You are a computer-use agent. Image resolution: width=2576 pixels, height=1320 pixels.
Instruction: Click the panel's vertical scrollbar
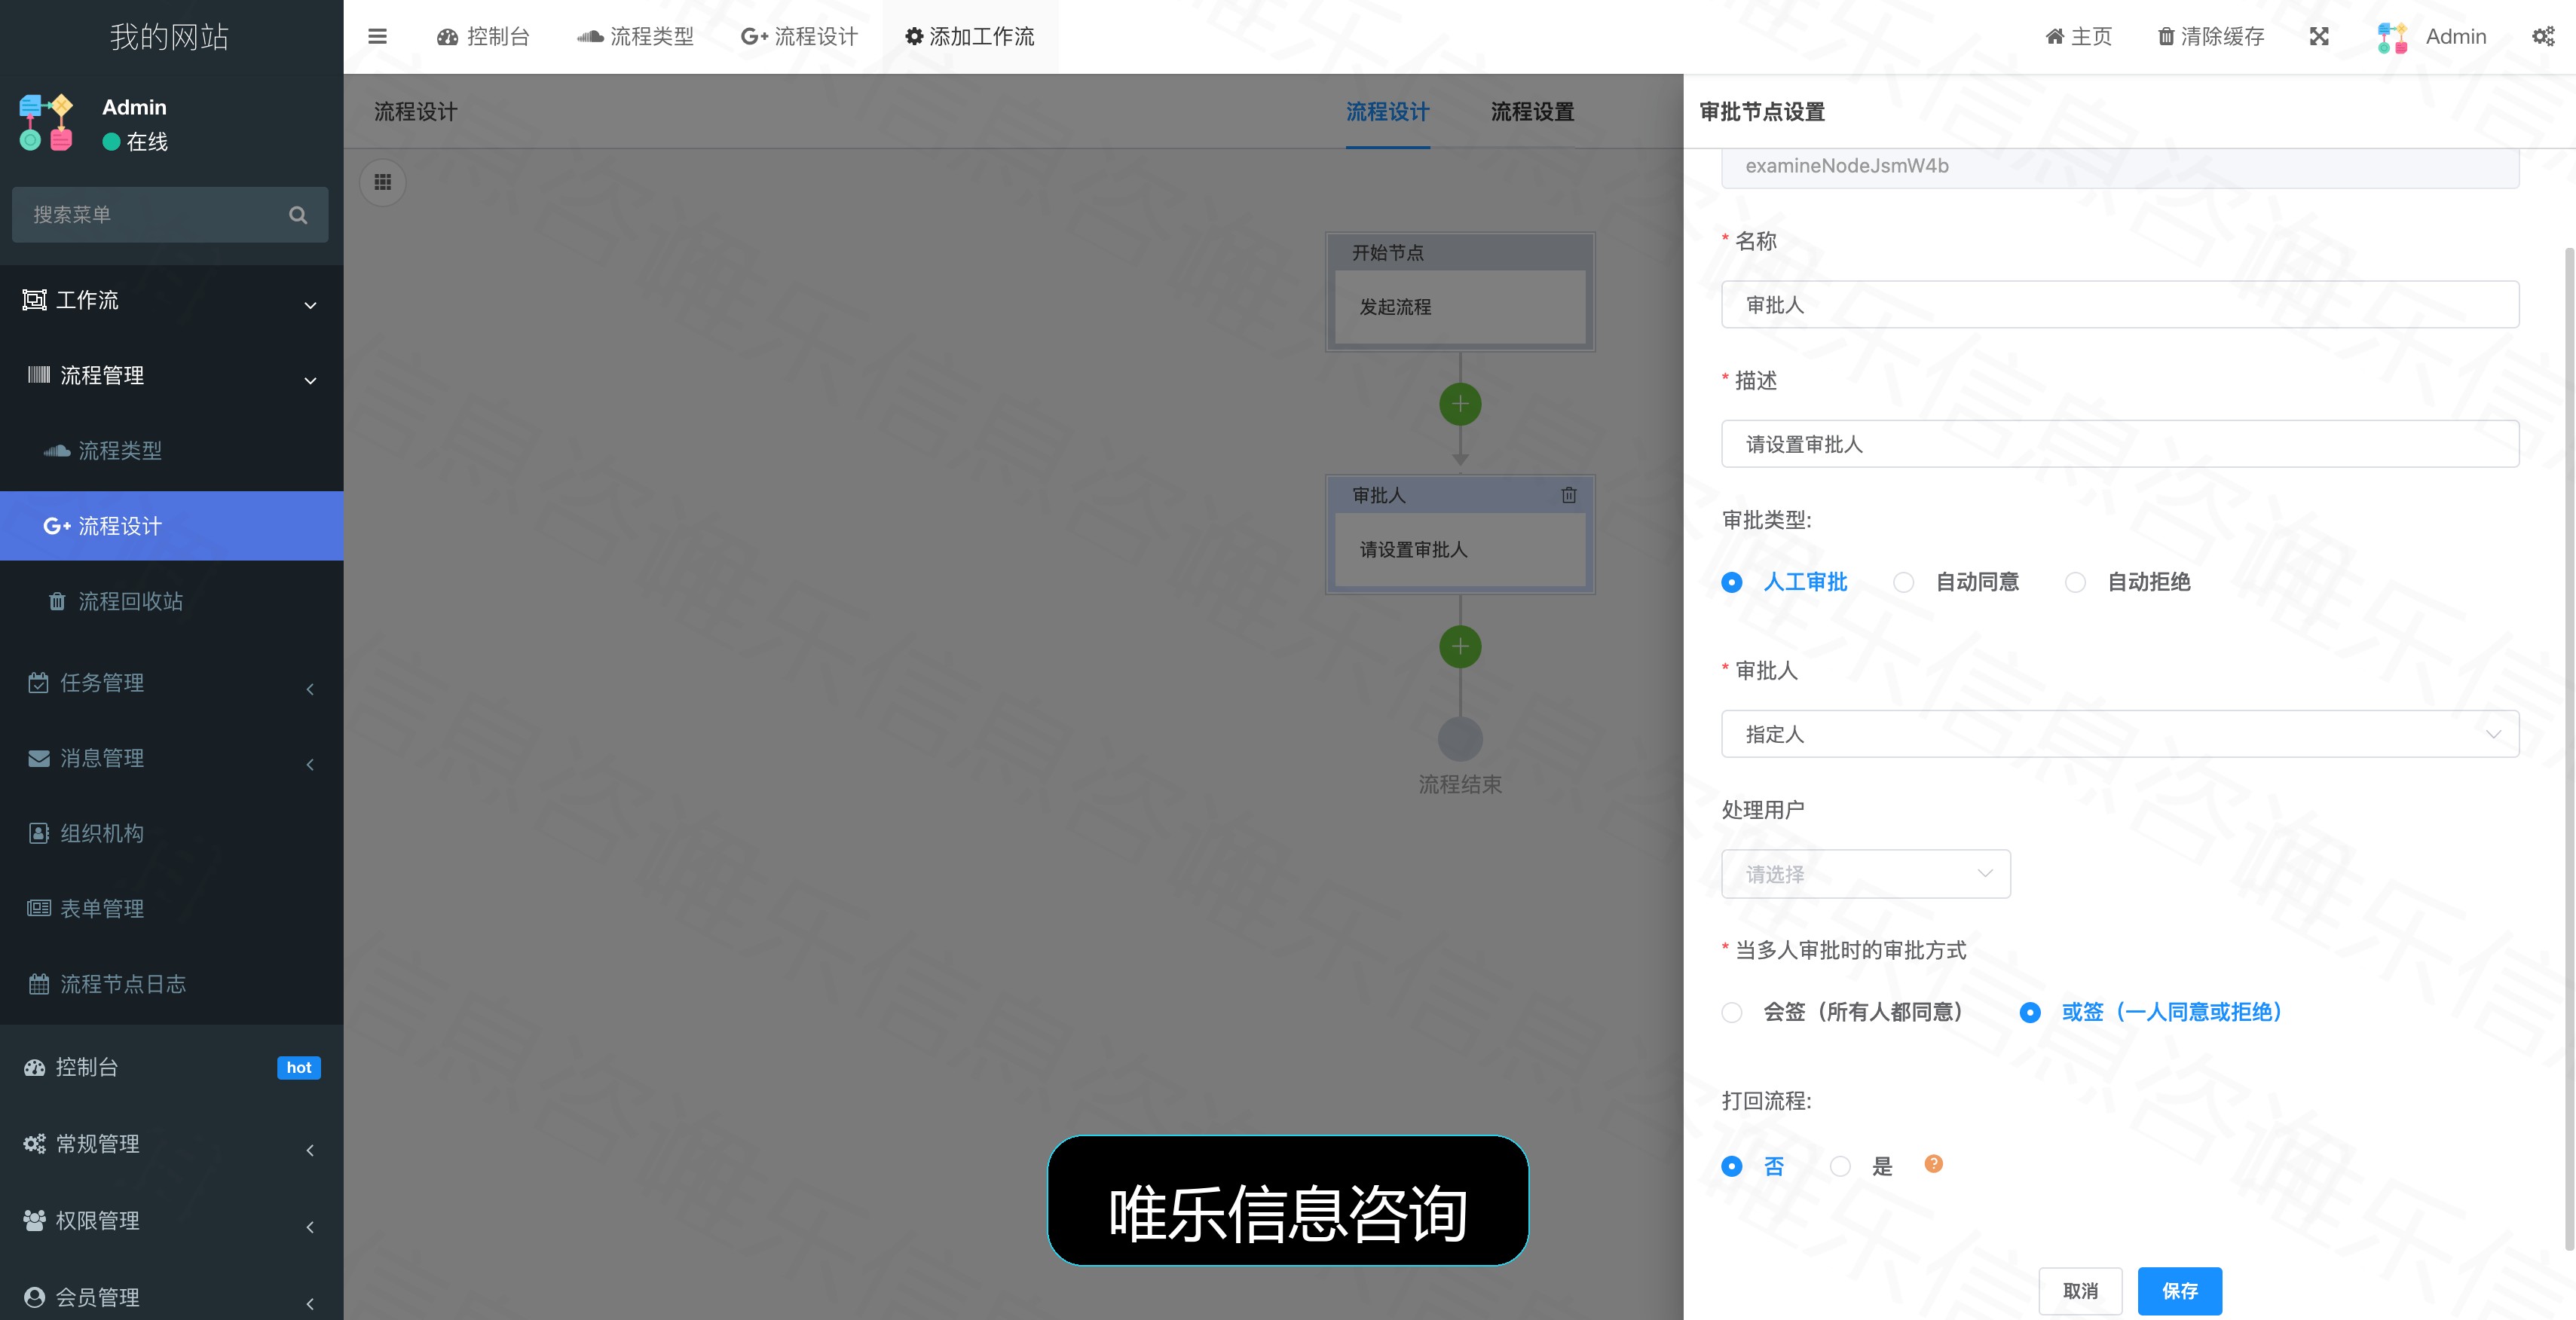pos(2569,748)
